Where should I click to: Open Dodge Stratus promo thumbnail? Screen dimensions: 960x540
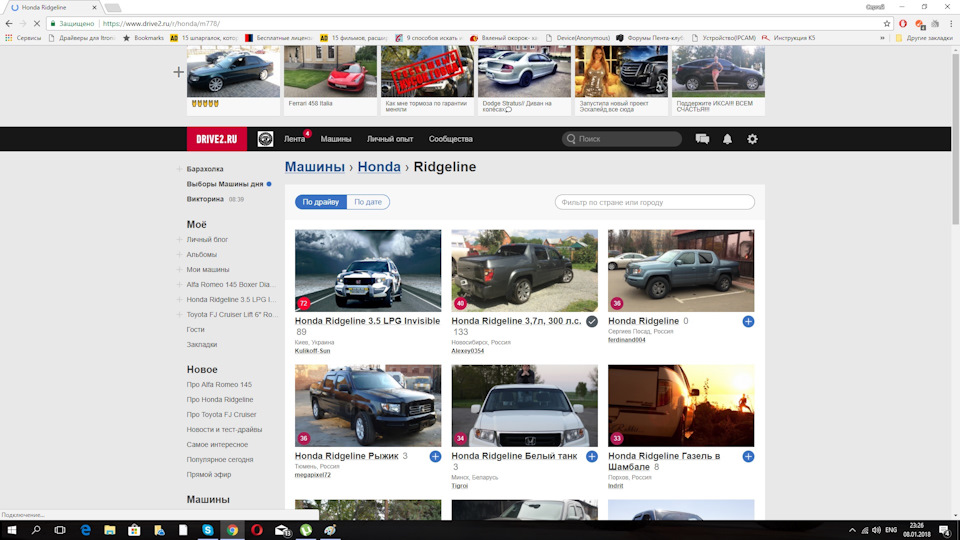pos(524,72)
